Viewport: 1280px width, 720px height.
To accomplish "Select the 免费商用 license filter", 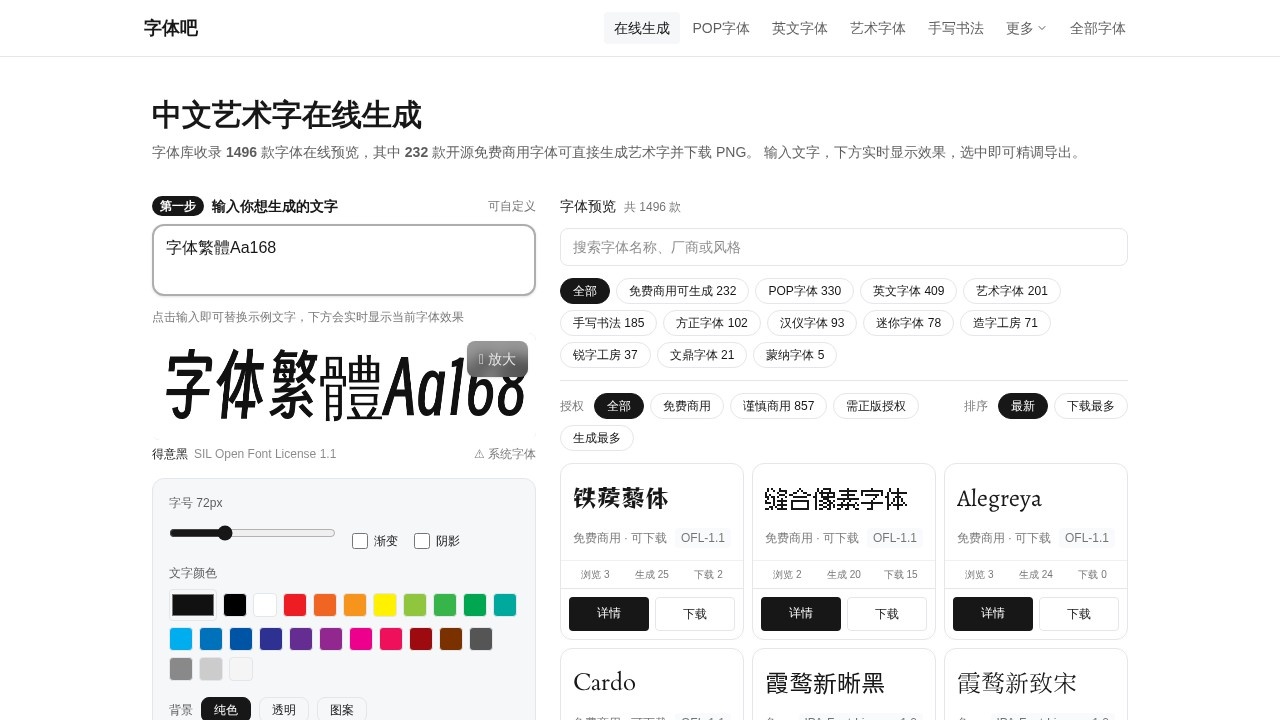I will point(687,406).
